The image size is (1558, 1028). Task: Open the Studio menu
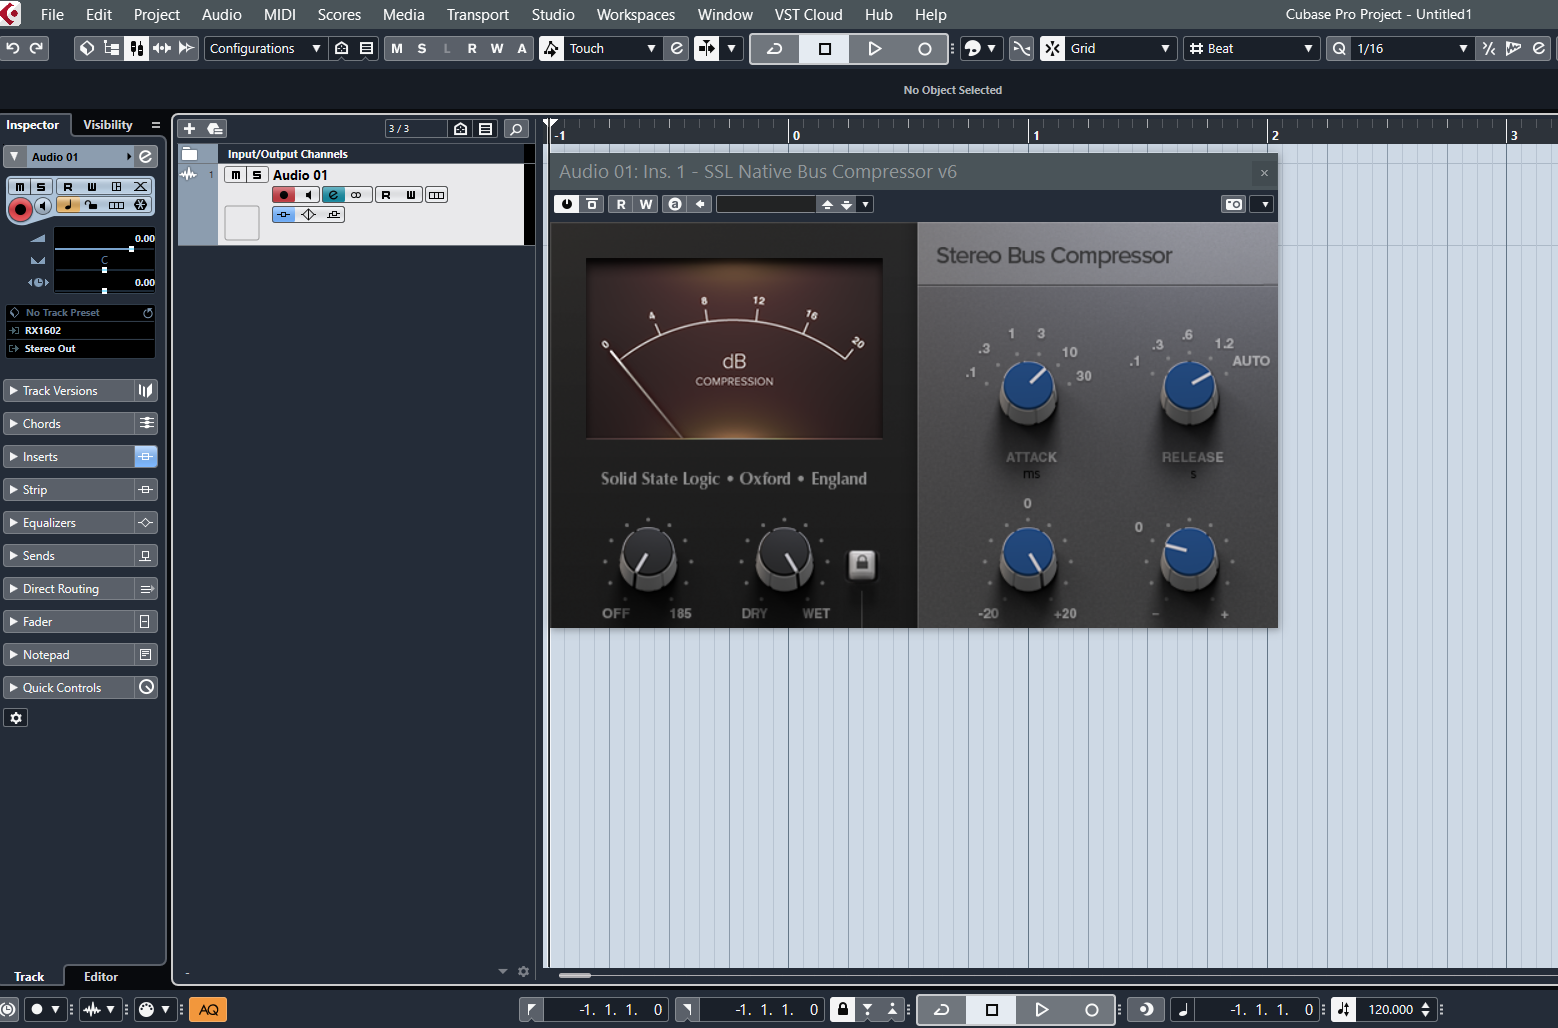(x=553, y=14)
